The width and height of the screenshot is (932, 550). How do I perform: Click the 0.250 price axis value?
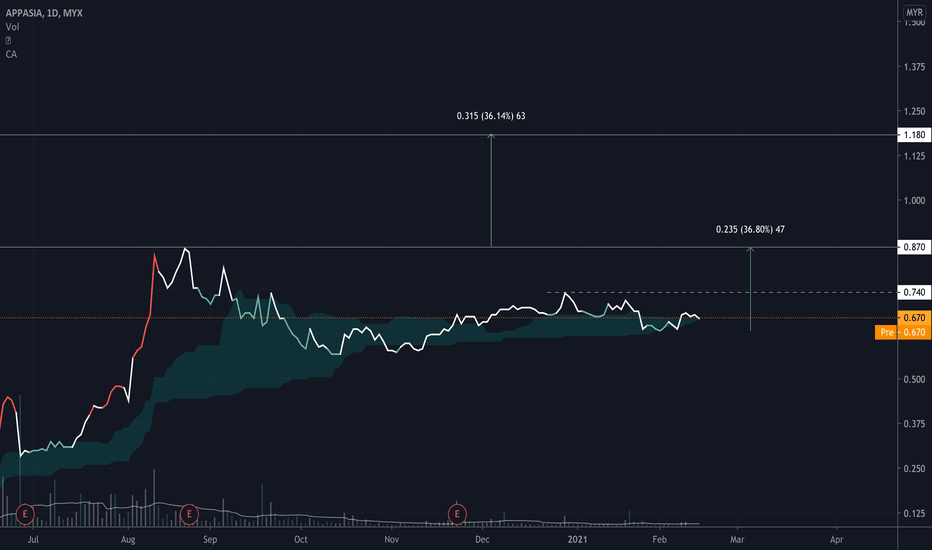click(914, 469)
